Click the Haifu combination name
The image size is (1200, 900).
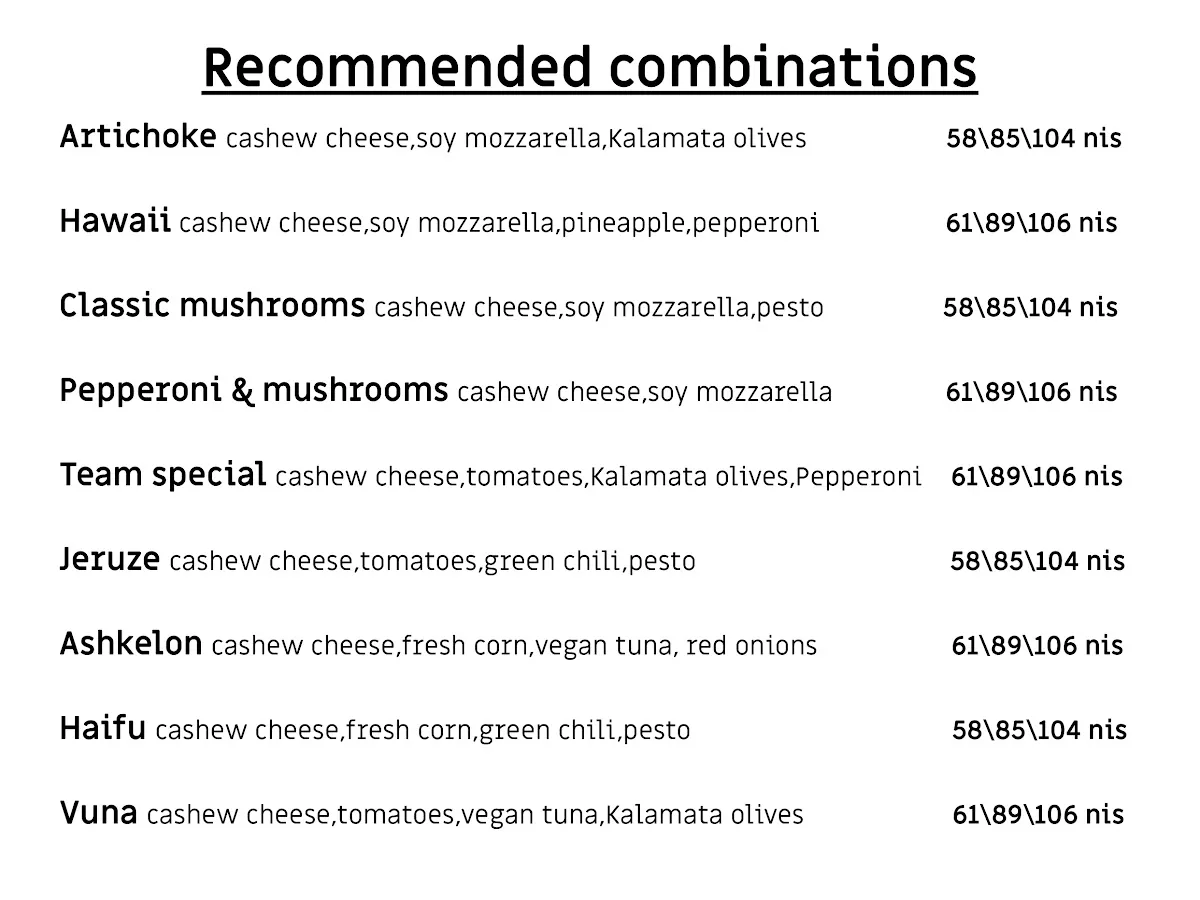tap(103, 728)
